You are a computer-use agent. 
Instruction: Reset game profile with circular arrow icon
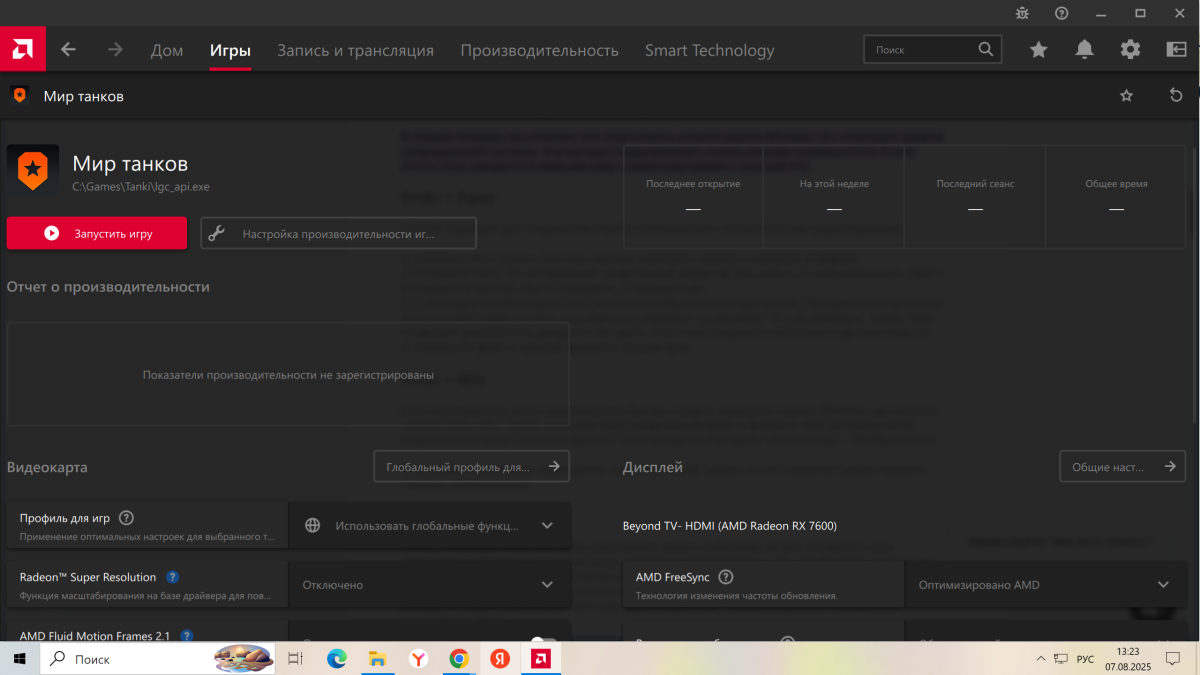(x=1176, y=96)
